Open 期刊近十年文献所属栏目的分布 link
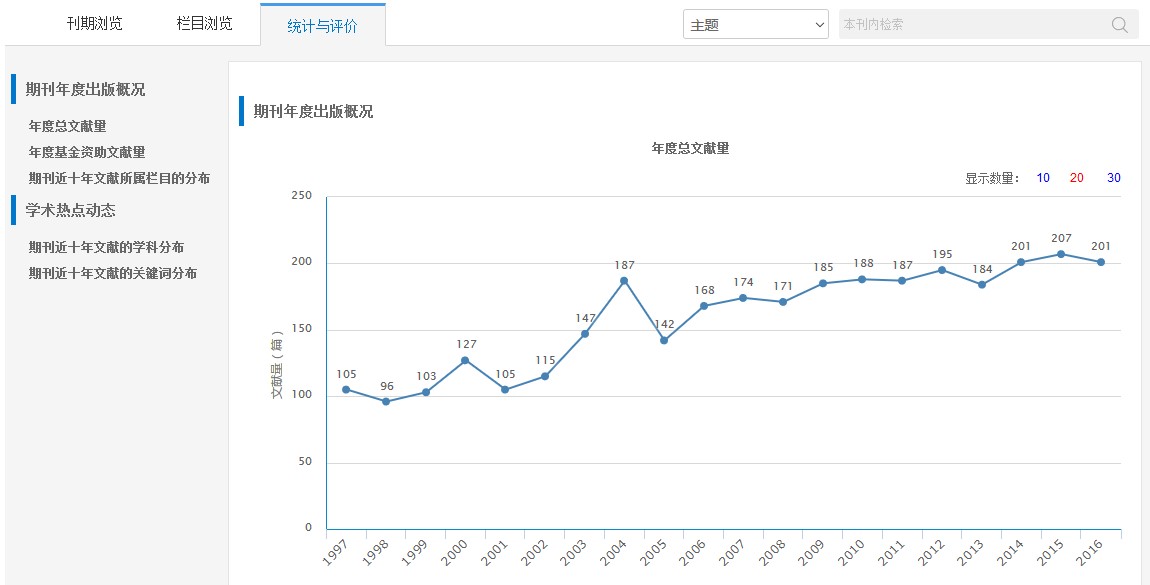This screenshot has width=1150, height=585. pyautogui.click(x=119, y=178)
